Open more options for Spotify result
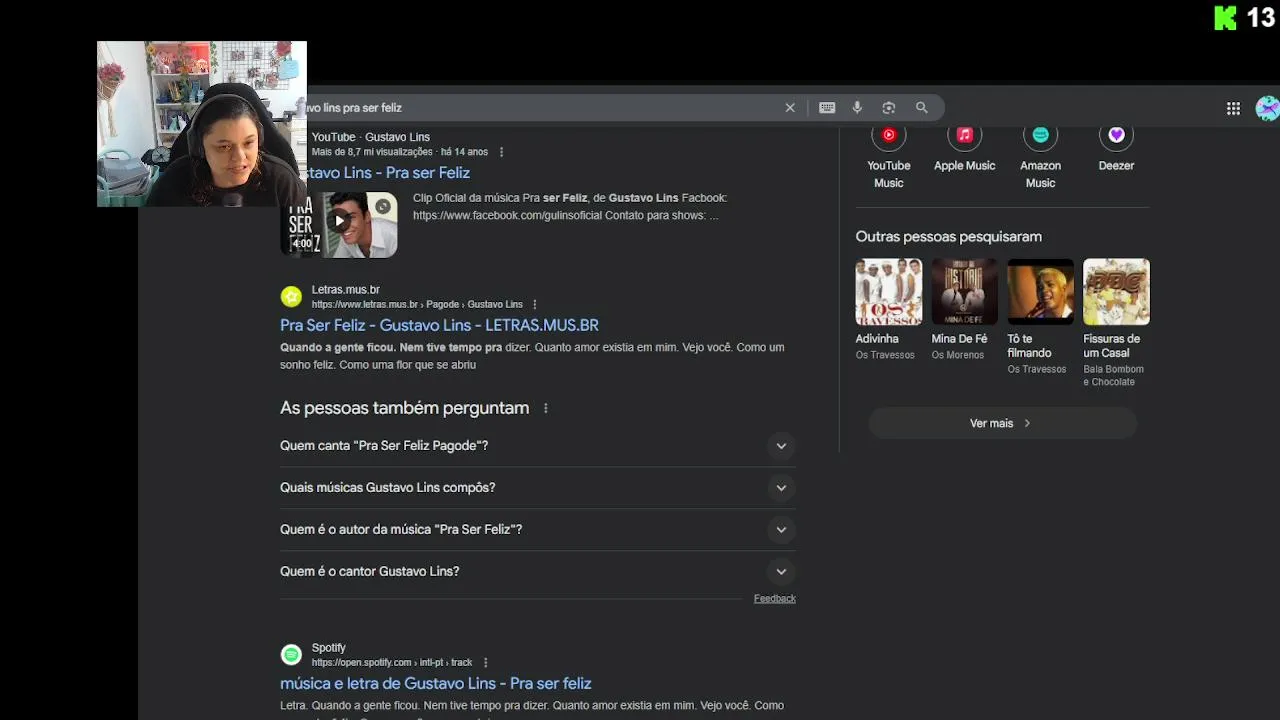This screenshot has width=1280, height=720. point(486,662)
